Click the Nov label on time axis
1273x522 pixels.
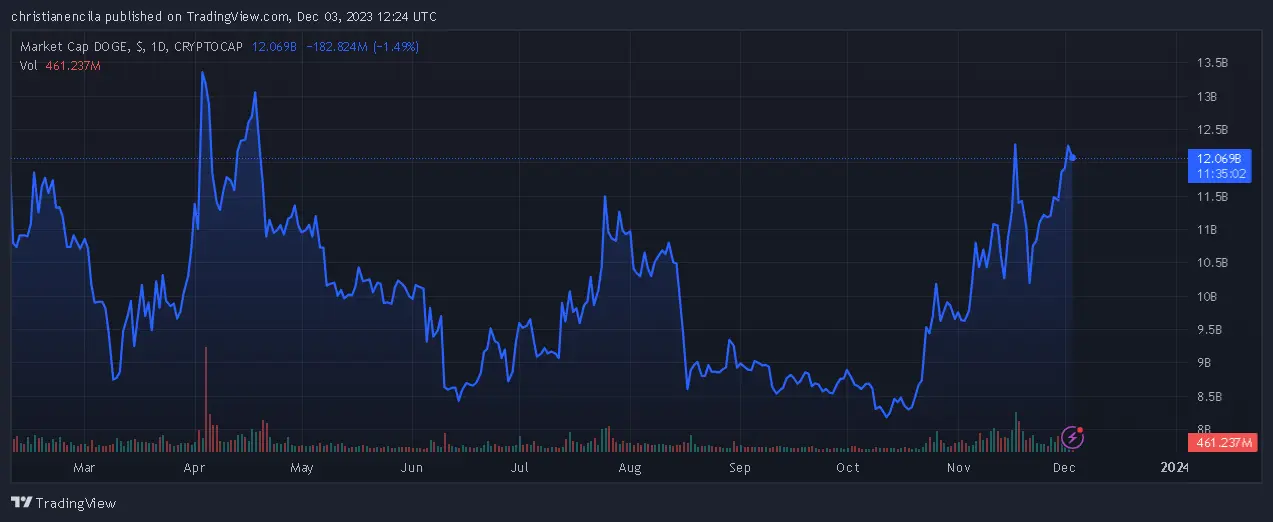tap(958, 467)
